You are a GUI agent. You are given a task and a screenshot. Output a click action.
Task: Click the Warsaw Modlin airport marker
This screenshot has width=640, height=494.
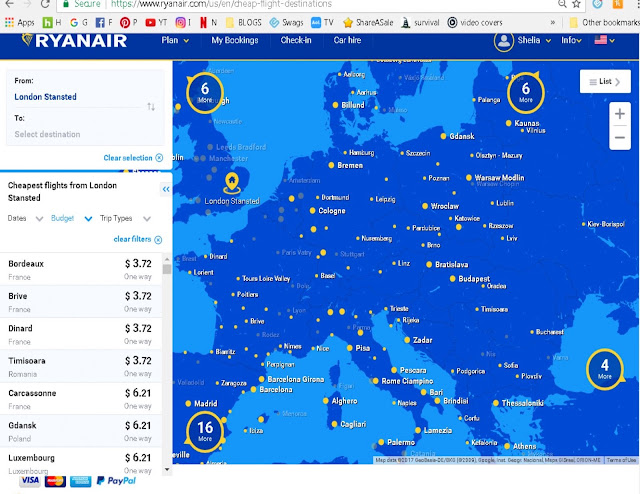pyautogui.click(x=469, y=178)
